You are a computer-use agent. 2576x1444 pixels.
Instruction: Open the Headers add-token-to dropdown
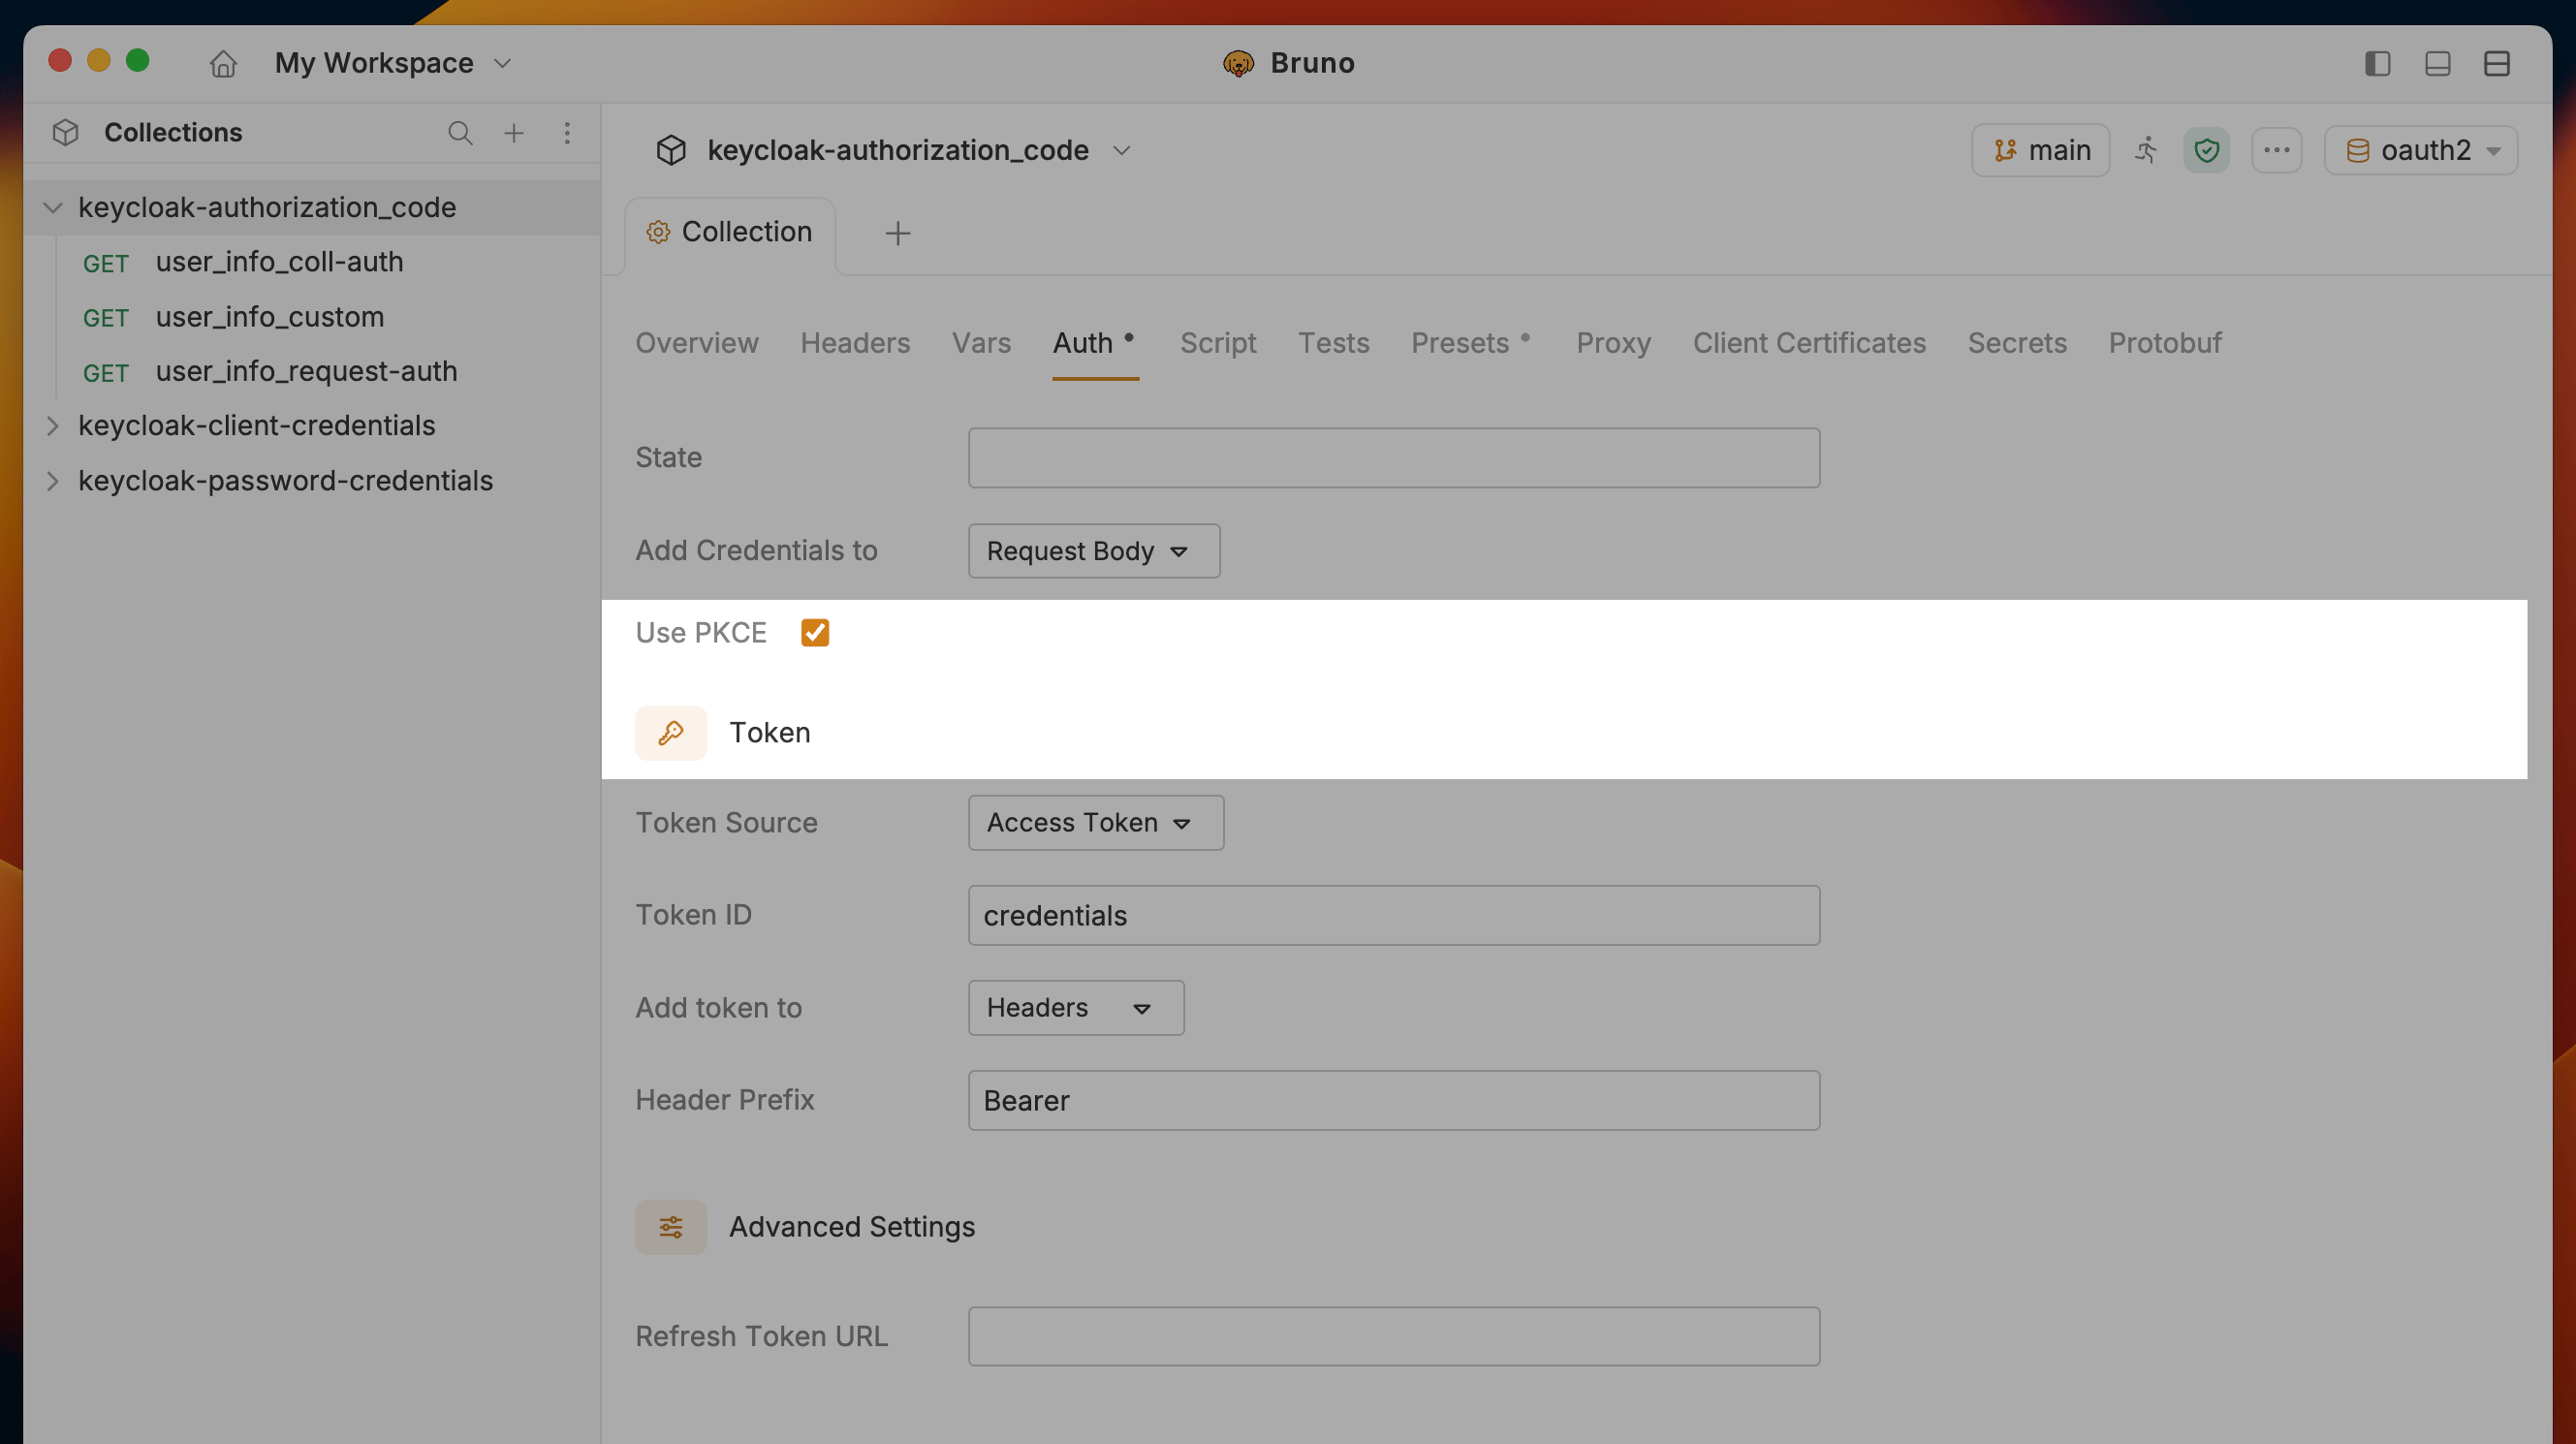(1076, 1008)
